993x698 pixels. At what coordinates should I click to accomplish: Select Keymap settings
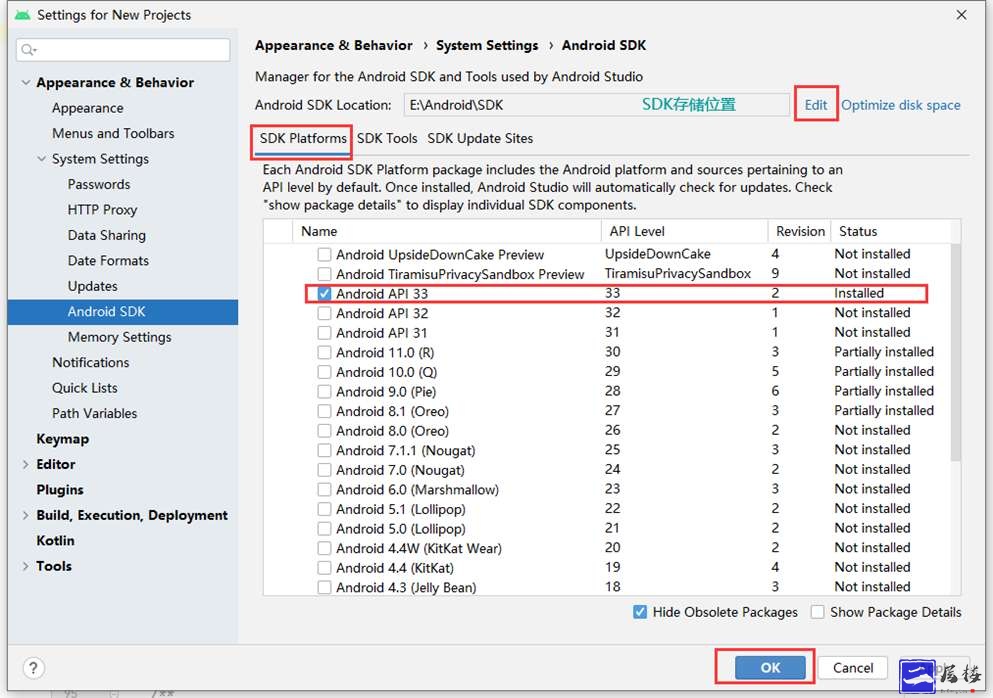click(x=63, y=439)
